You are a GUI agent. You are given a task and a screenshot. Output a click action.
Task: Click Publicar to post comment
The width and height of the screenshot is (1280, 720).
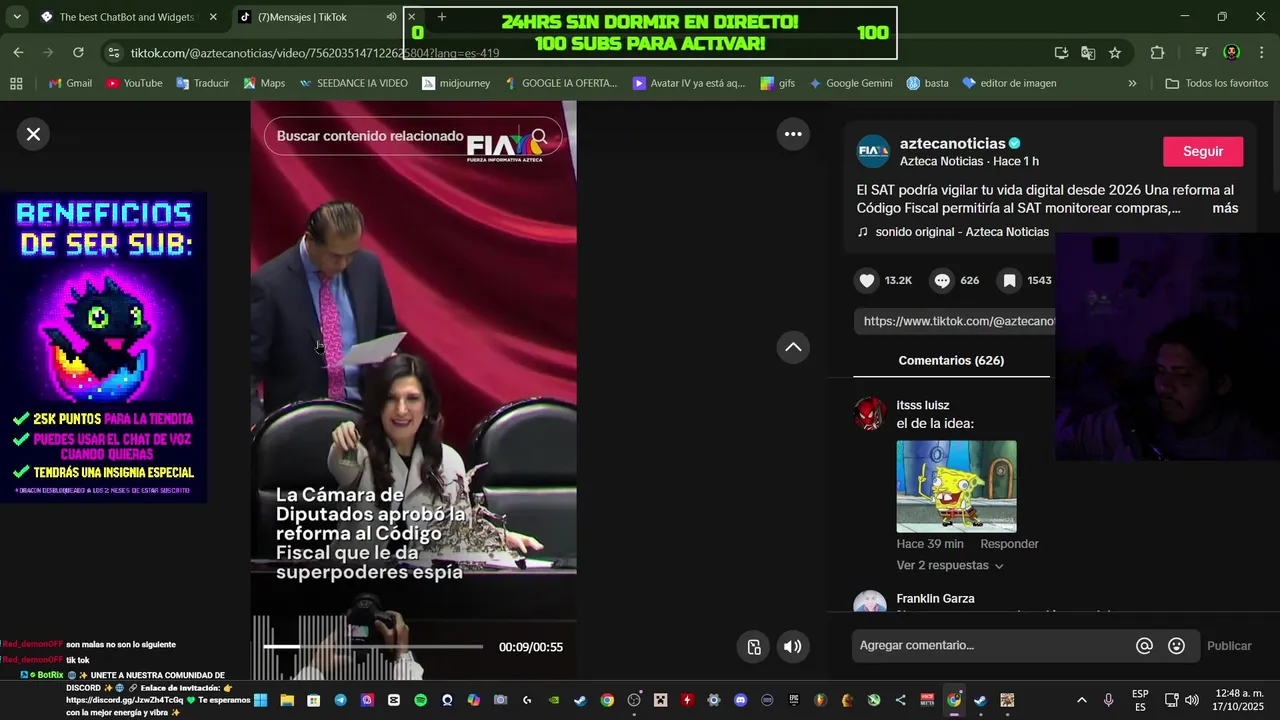coord(1229,646)
